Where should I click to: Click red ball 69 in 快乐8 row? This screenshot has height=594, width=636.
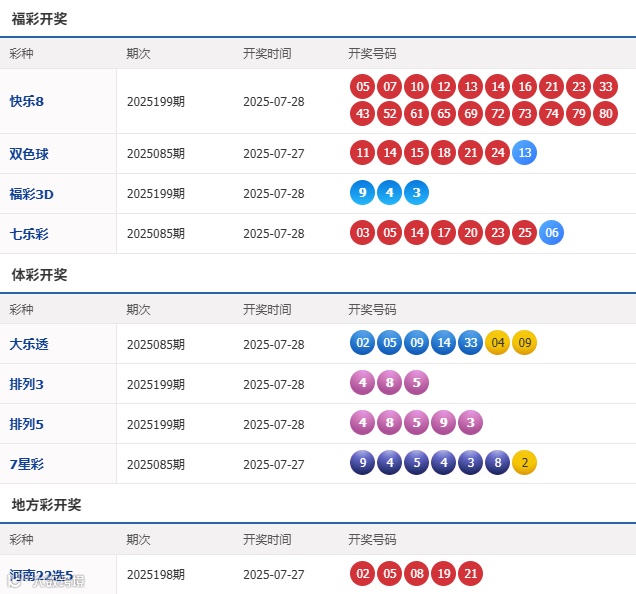pyautogui.click(x=471, y=113)
